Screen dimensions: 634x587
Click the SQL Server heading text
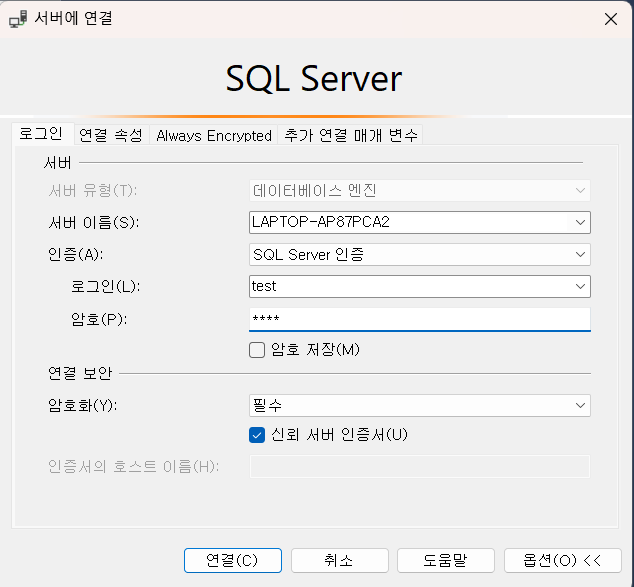coord(314,79)
